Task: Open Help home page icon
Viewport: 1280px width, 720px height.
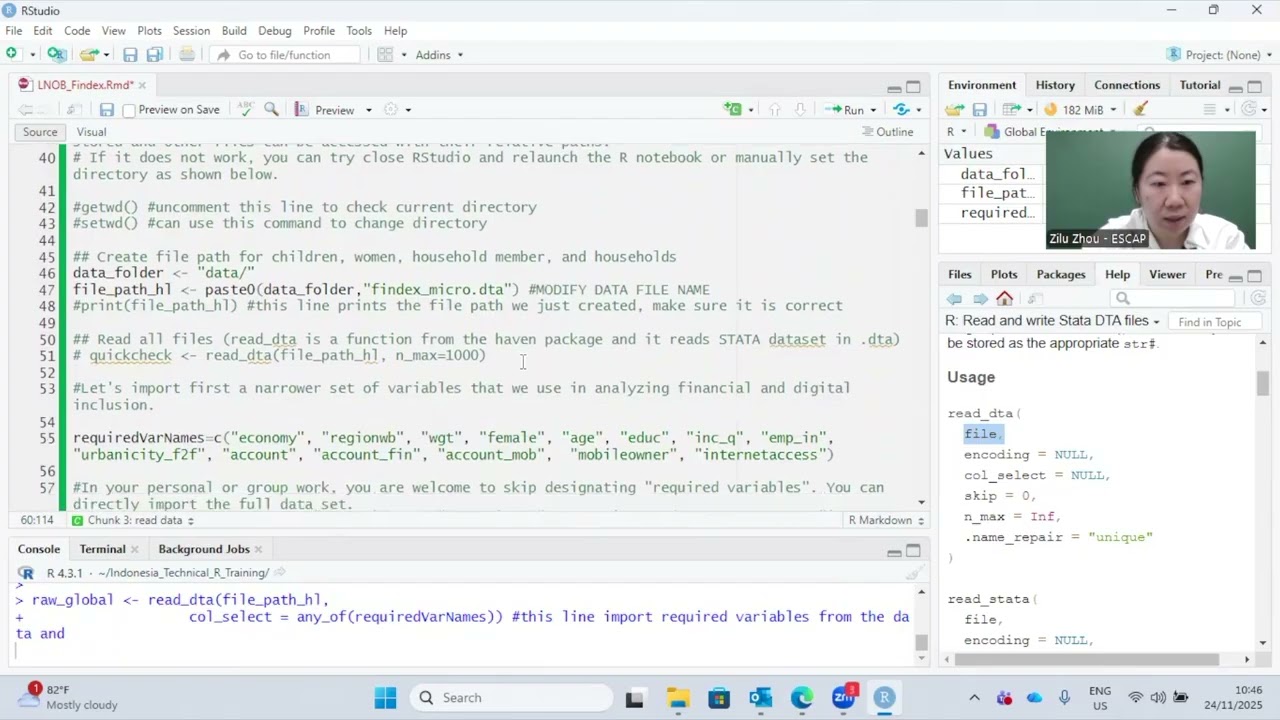Action: point(1005,298)
